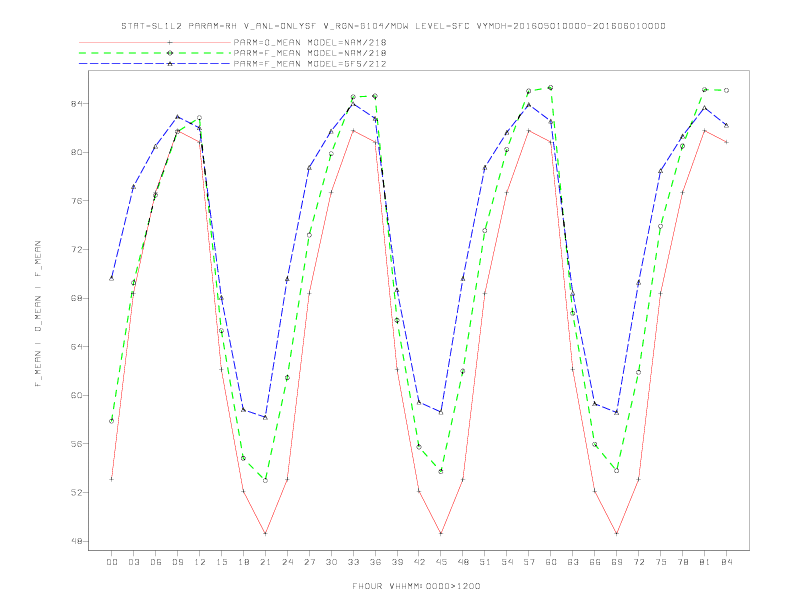The height and width of the screenshot is (612, 792).
Task: Click x-axis forecast hour label 45
Action: (x=441, y=562)
